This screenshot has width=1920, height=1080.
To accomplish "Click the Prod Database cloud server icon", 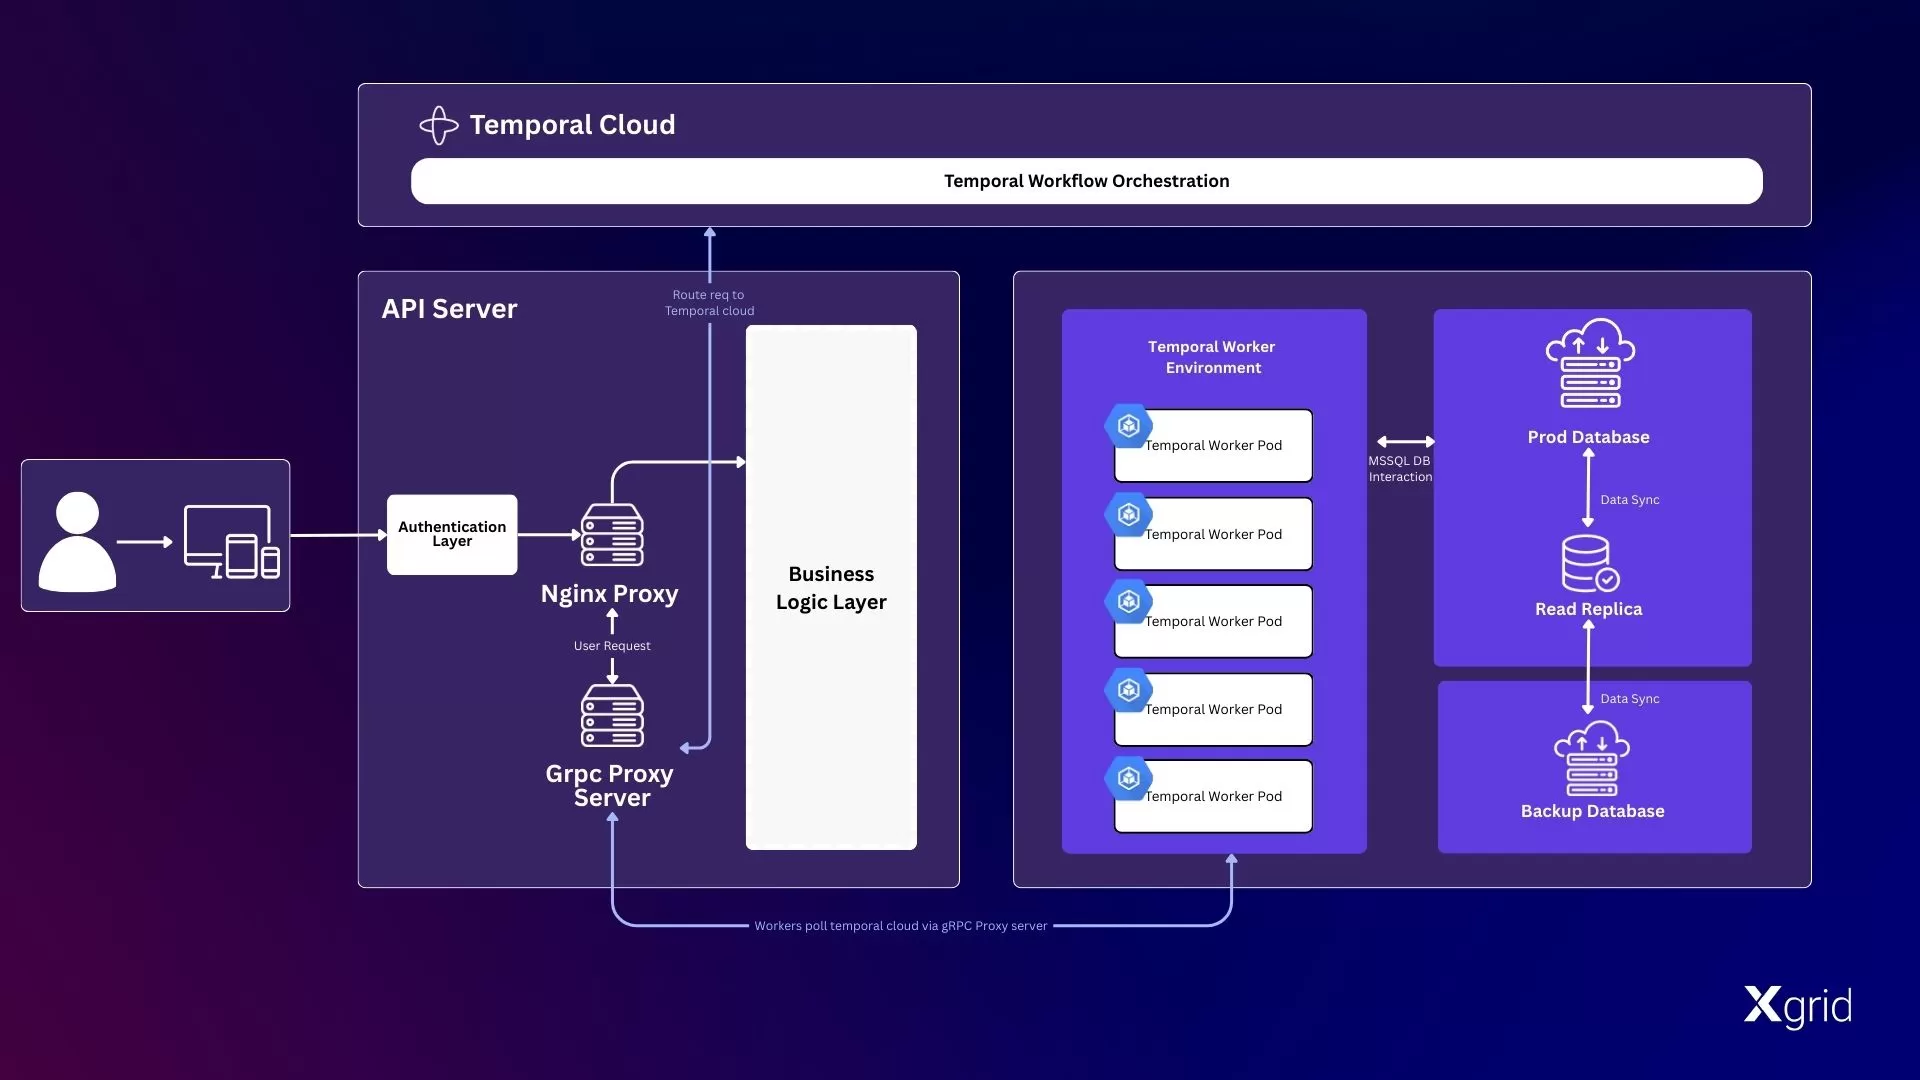I will (x=1590, y=363).
